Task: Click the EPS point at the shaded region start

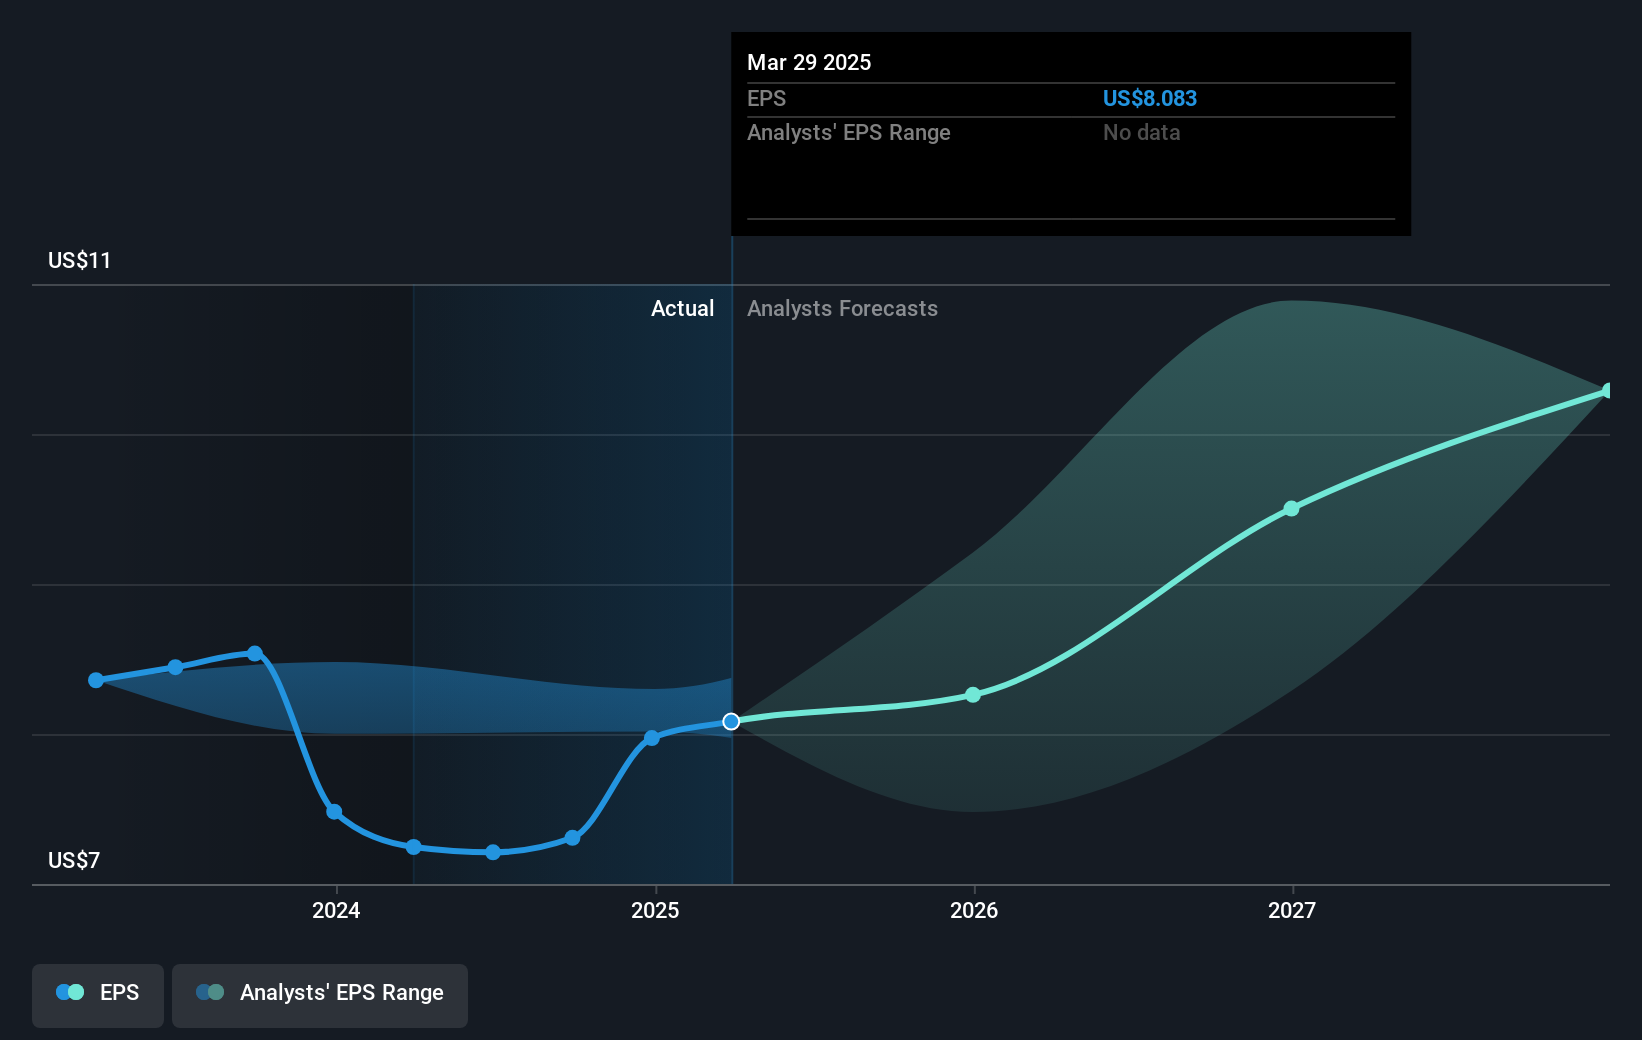Action: [413, 847]
